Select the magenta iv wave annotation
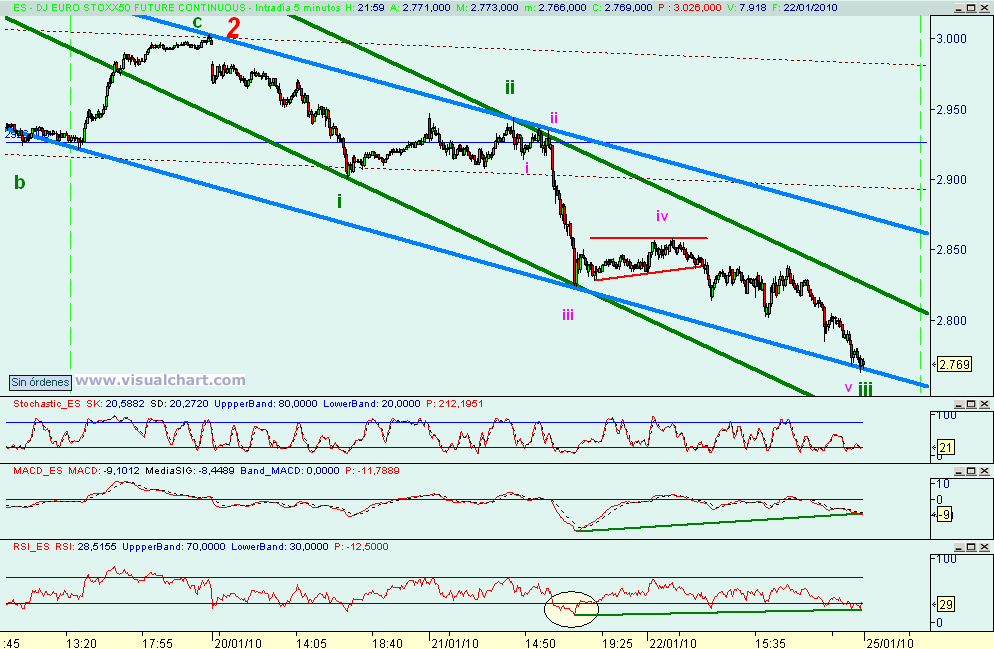The width and height of the screenshot is (994, 649). (x=660, y=216)
